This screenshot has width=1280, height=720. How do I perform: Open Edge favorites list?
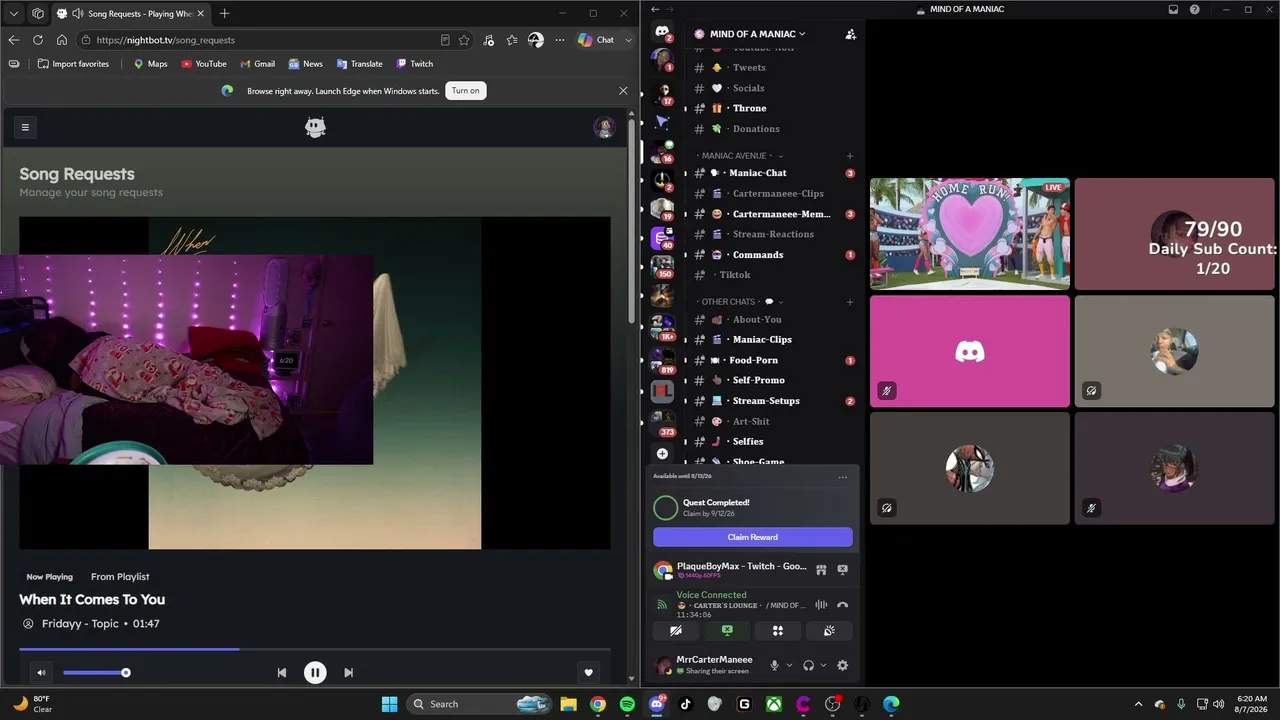click(x=512, y=40)
